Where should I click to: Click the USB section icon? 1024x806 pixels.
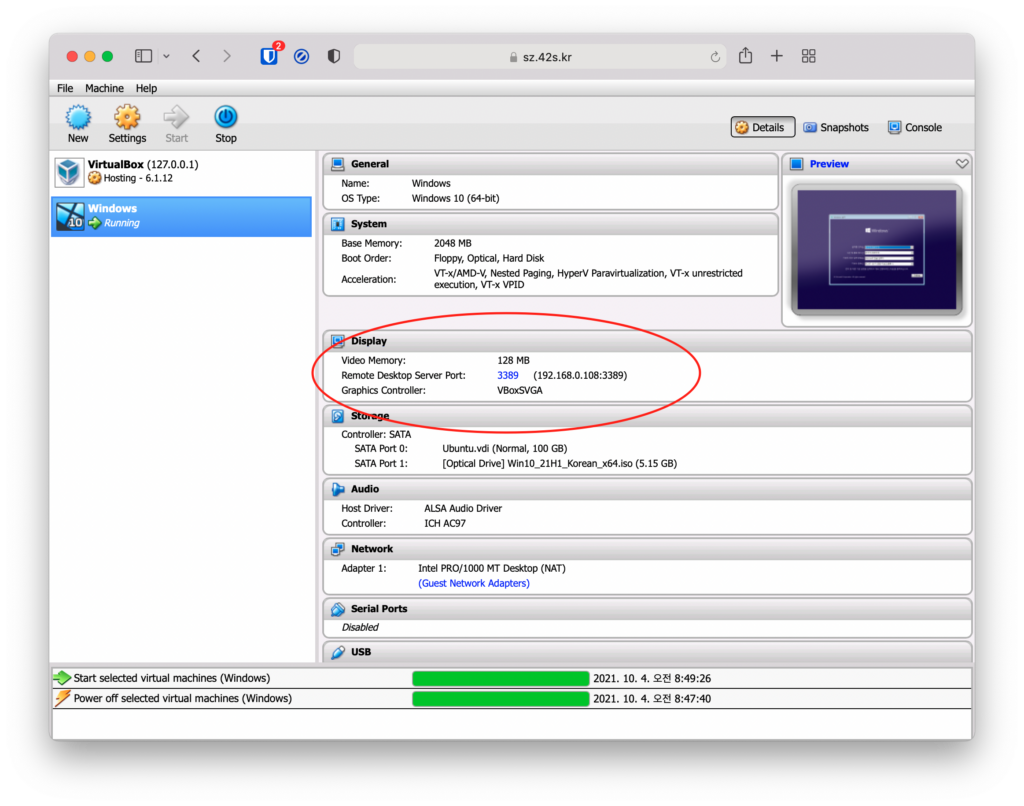pos(338,653)
